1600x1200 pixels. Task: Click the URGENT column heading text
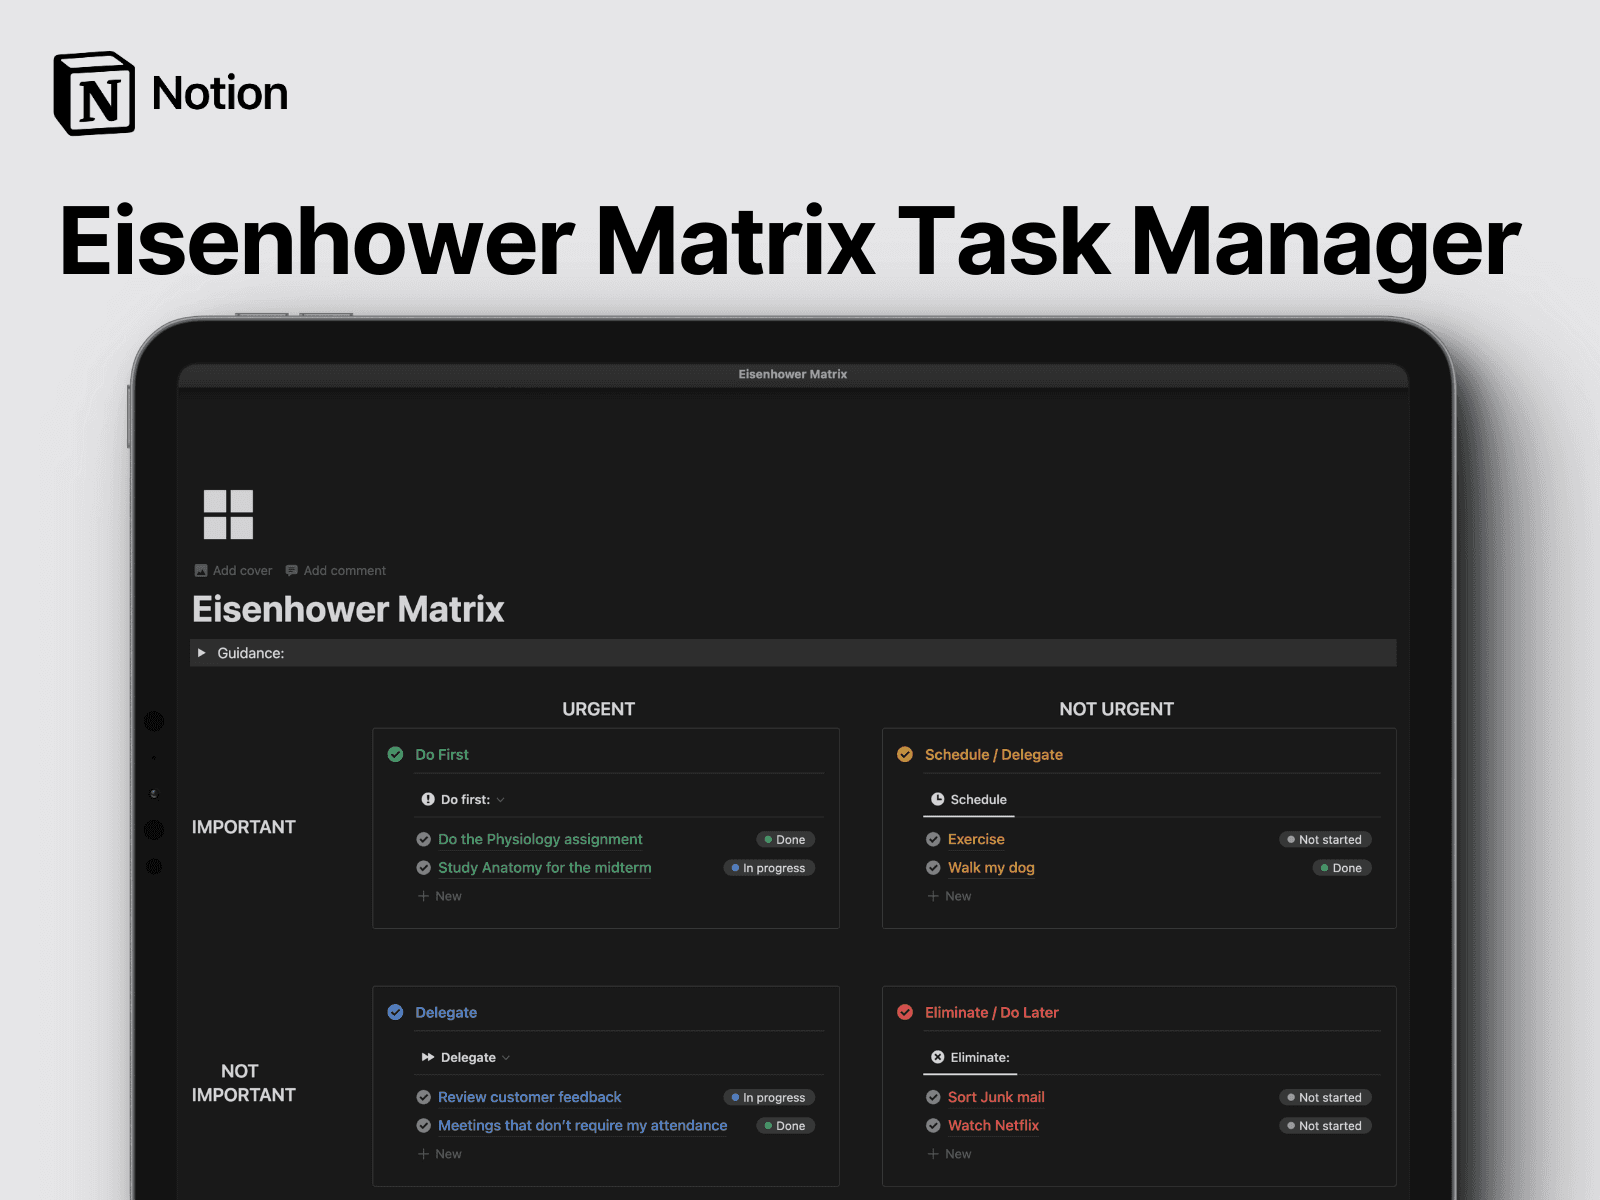click(x=598, y=709)
